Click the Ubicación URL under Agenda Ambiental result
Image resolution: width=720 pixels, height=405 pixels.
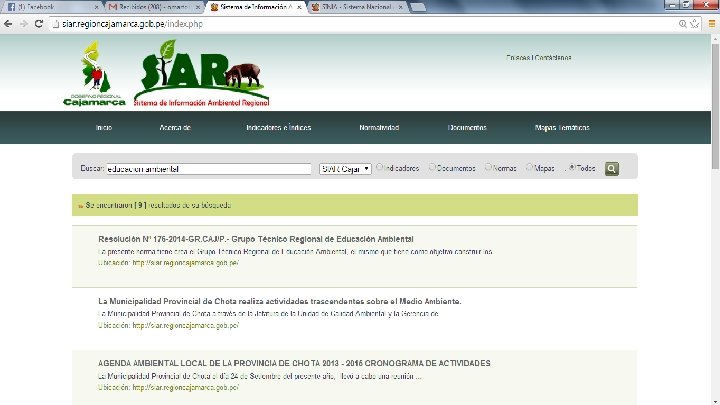186,388
